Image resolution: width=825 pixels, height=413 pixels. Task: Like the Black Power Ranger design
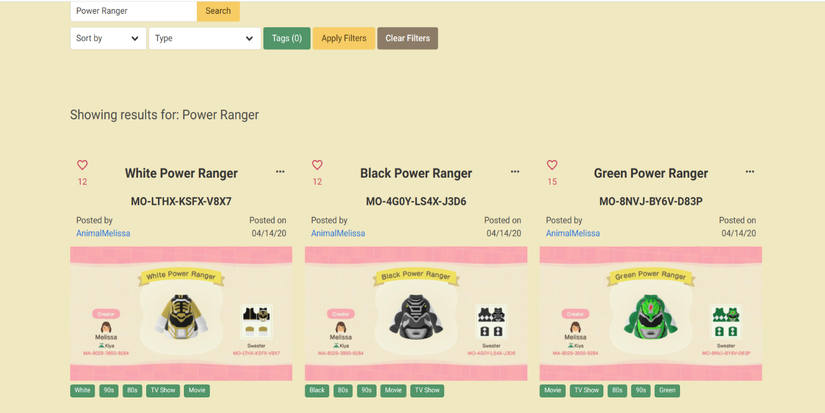pos(317,165)
